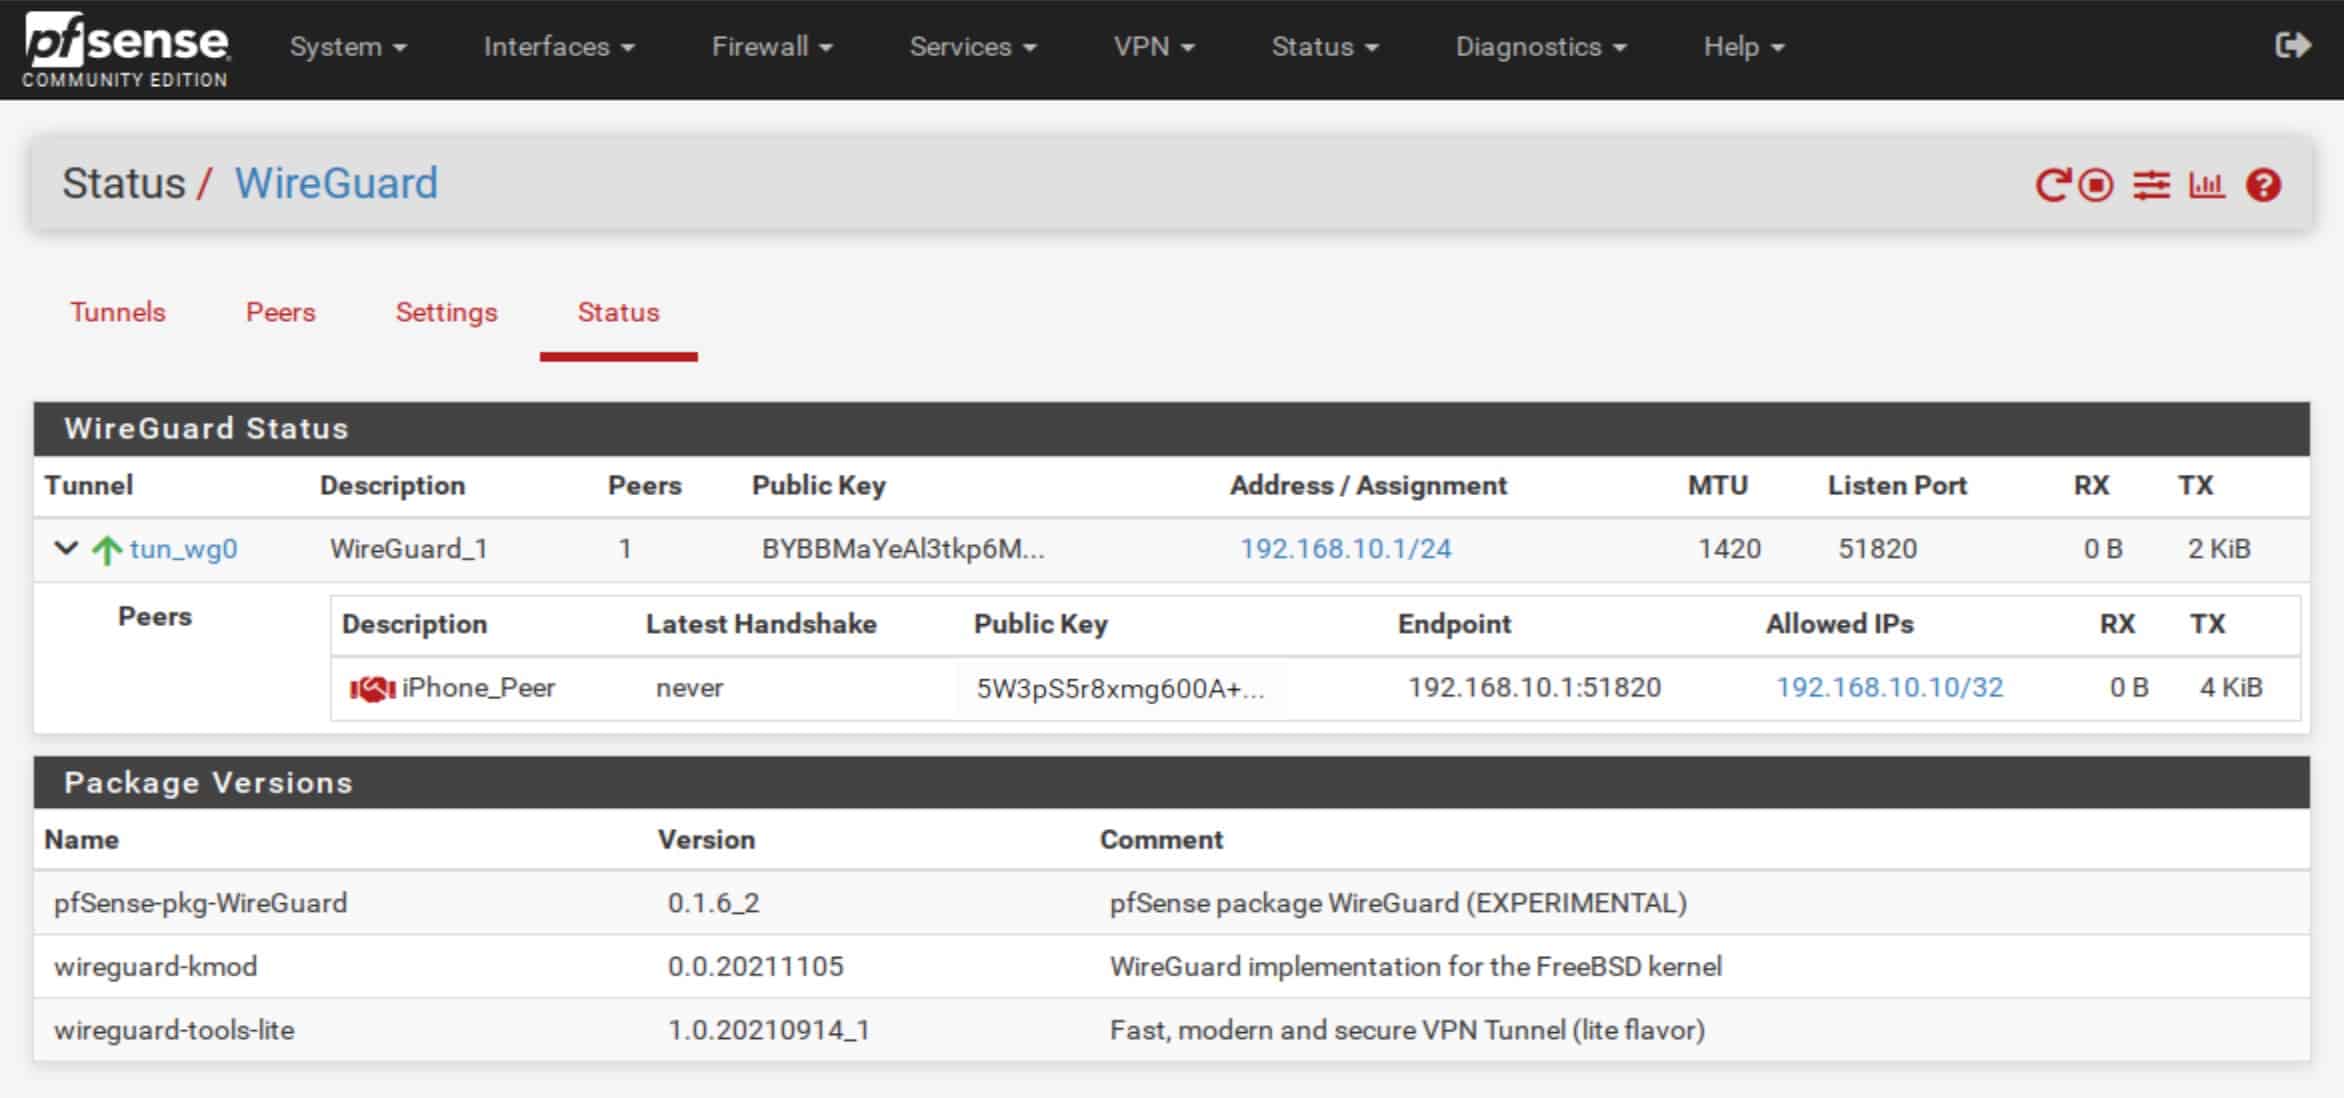Select the pfSense-pkg-WireGuard package name

click(201, 903)
